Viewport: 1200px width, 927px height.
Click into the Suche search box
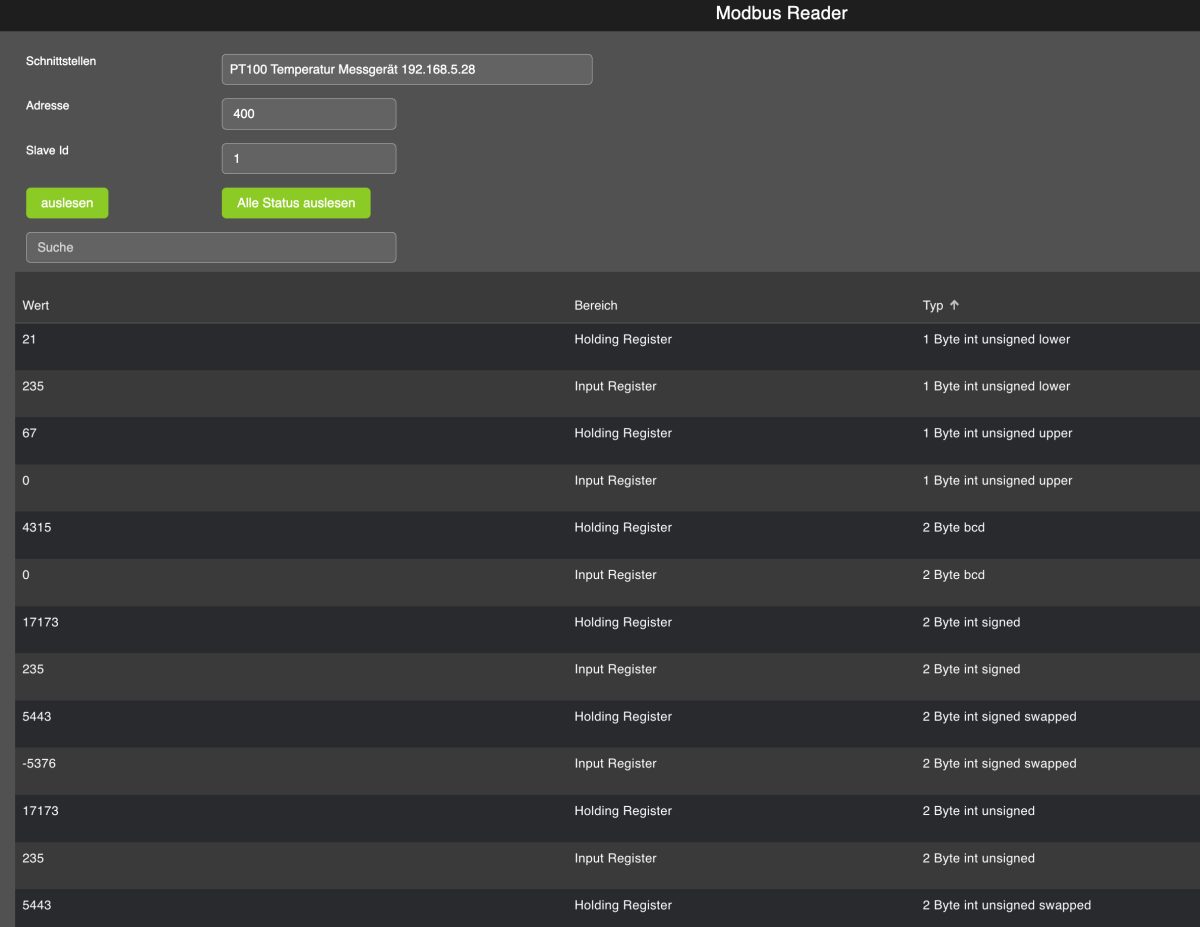(x=210, y=247)
